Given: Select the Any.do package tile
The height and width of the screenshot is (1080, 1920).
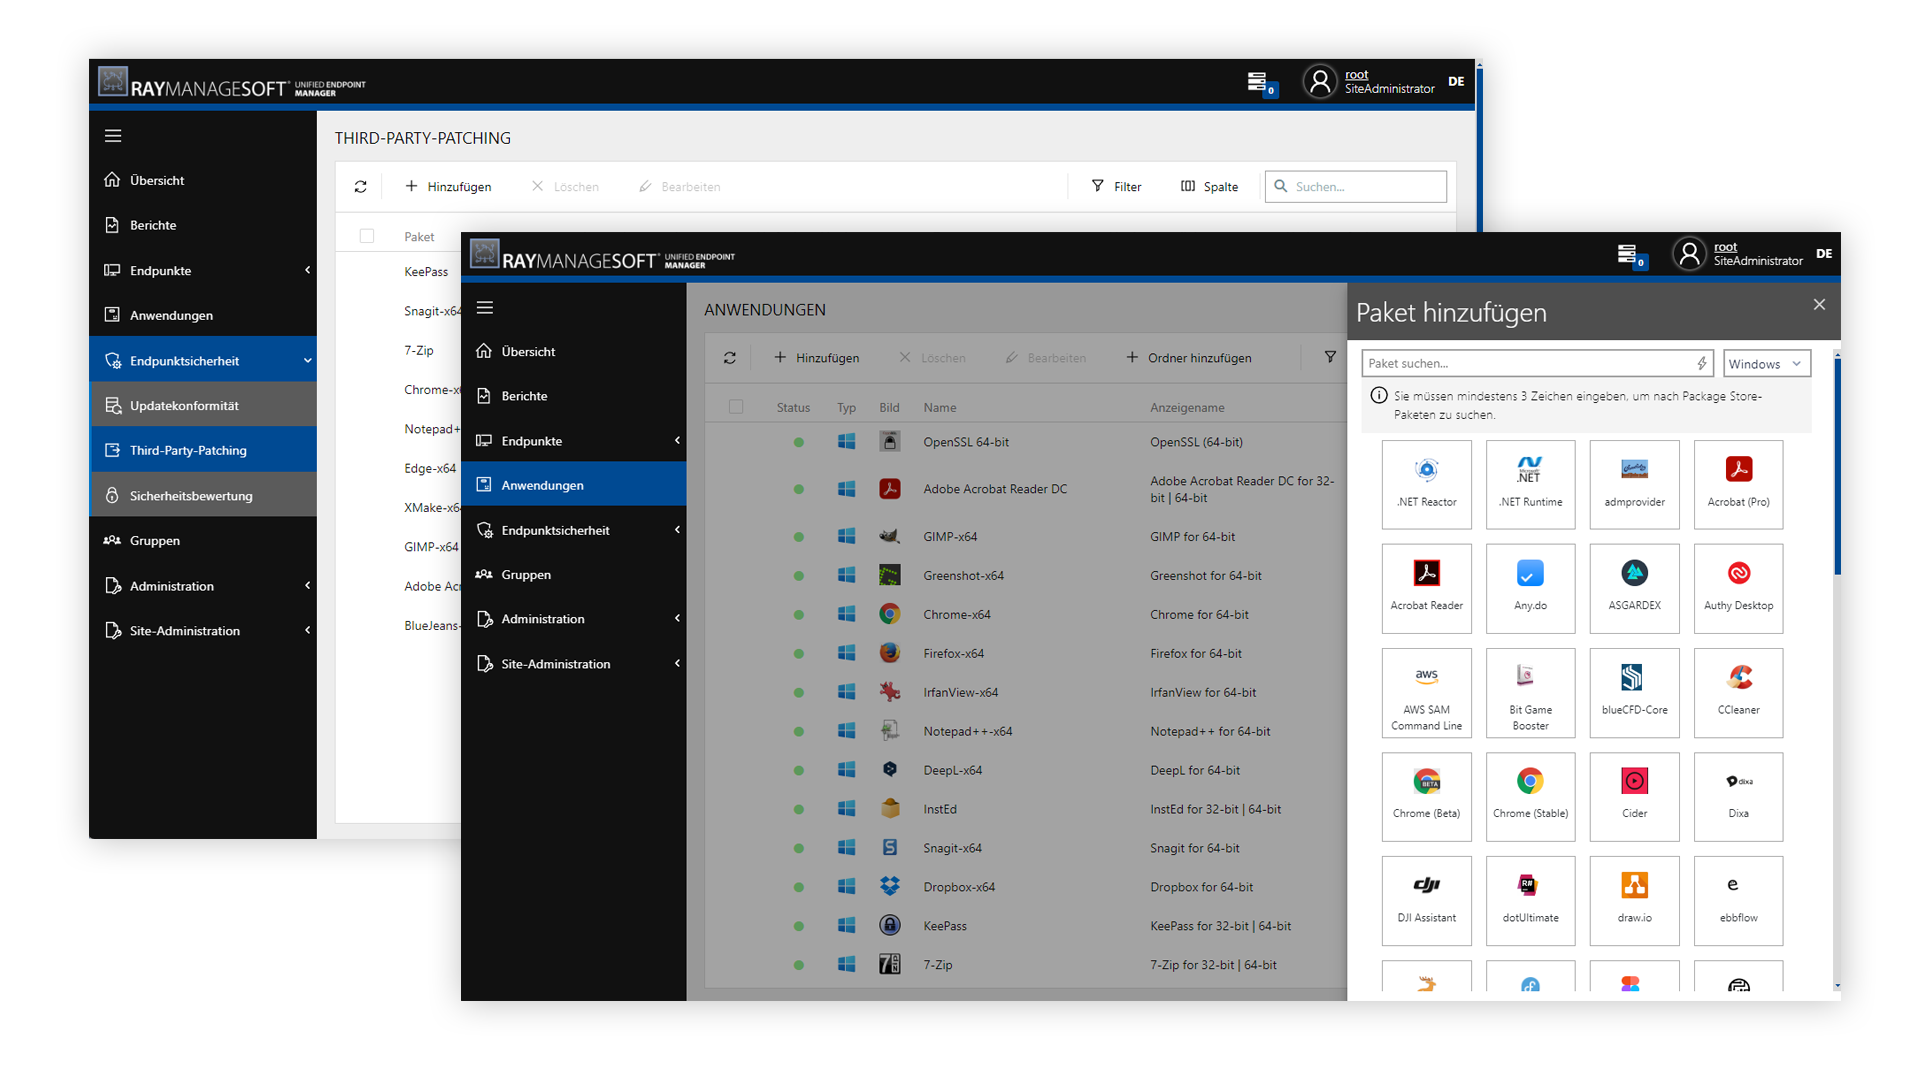Looking at the screenshot, I should [1530, 588].
